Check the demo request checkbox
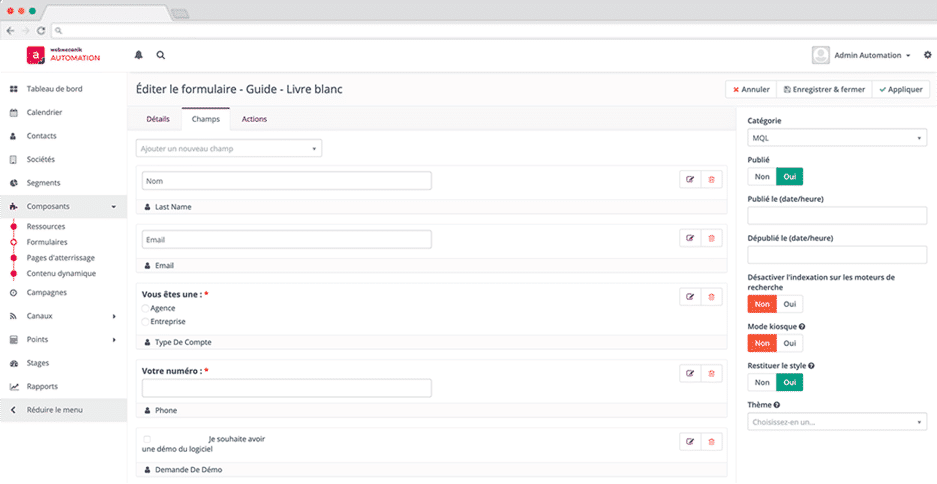This screenshot has width=937, height=484. pos(147,439)
